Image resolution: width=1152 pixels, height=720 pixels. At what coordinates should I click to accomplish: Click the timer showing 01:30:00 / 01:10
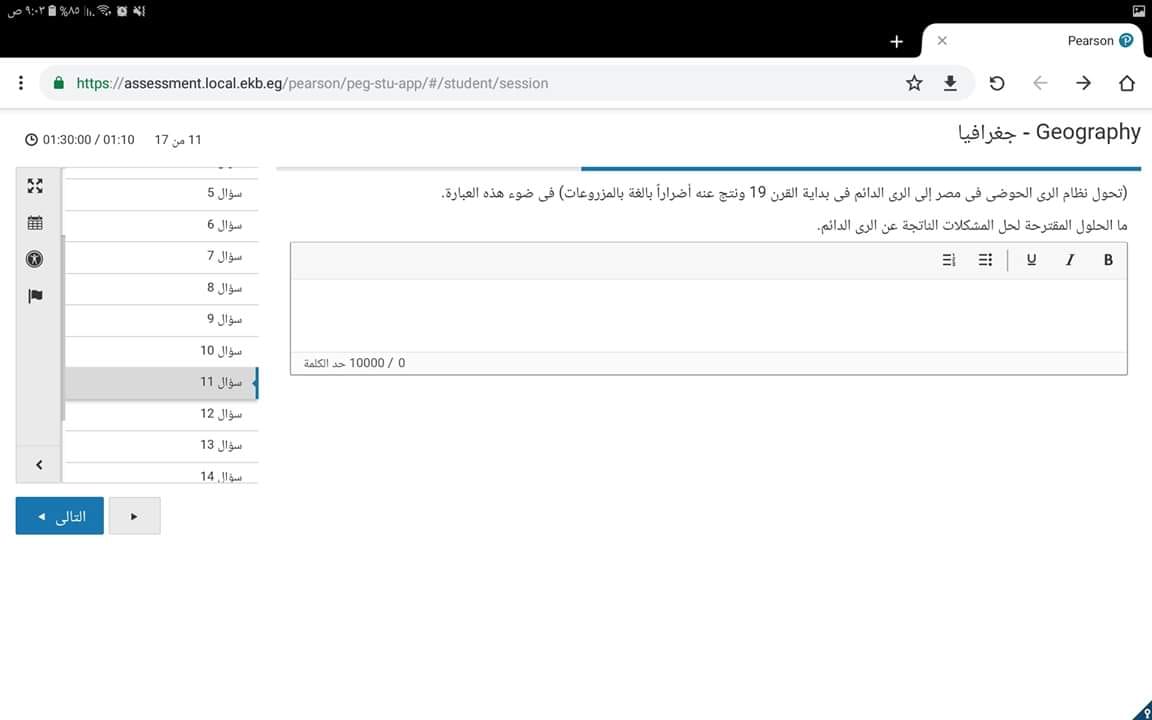tap(79, 140)
